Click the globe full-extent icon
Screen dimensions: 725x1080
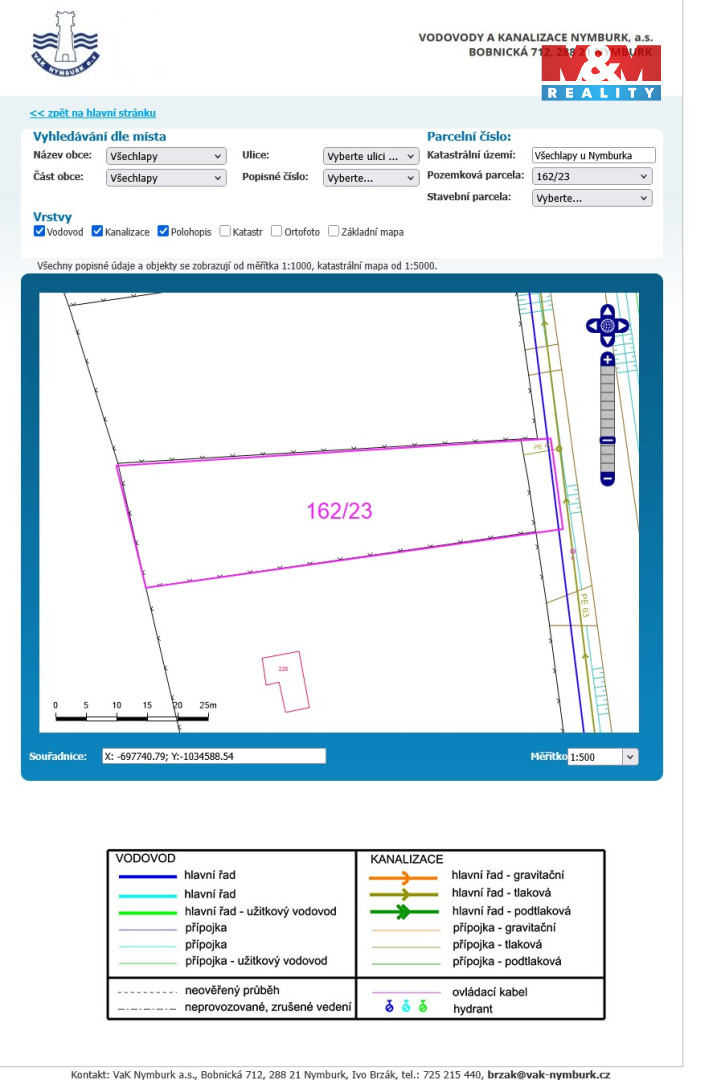point(607,326)
